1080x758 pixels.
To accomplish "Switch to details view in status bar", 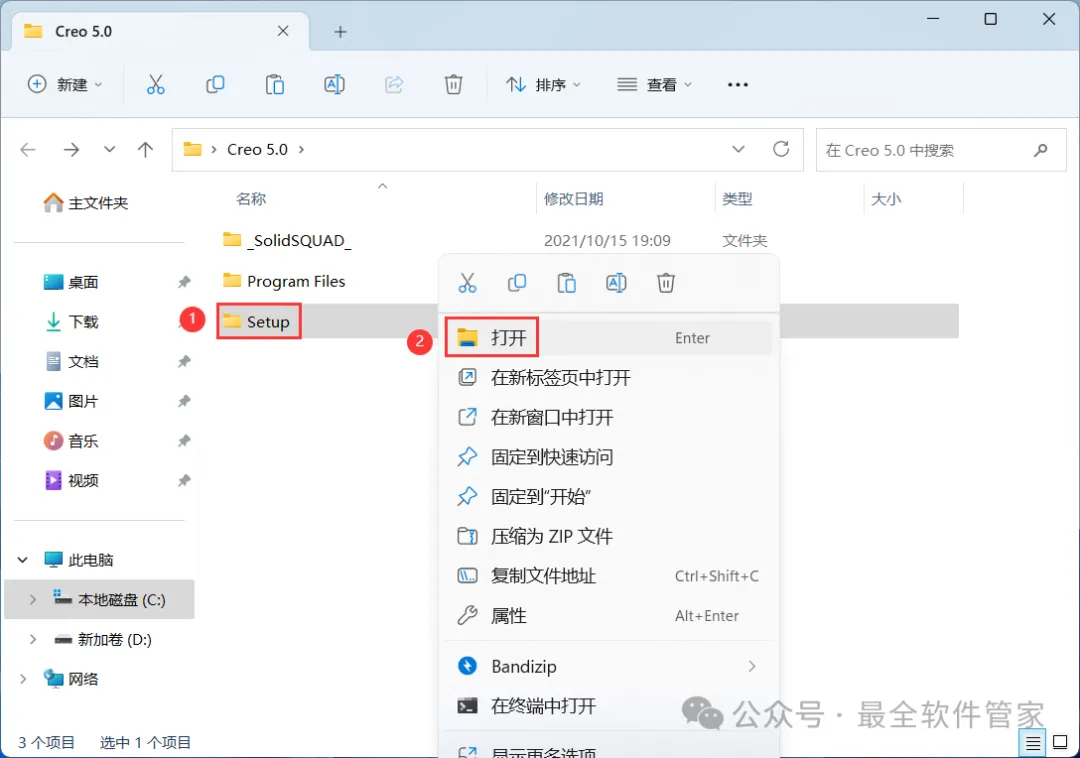I will [1032, 743].
